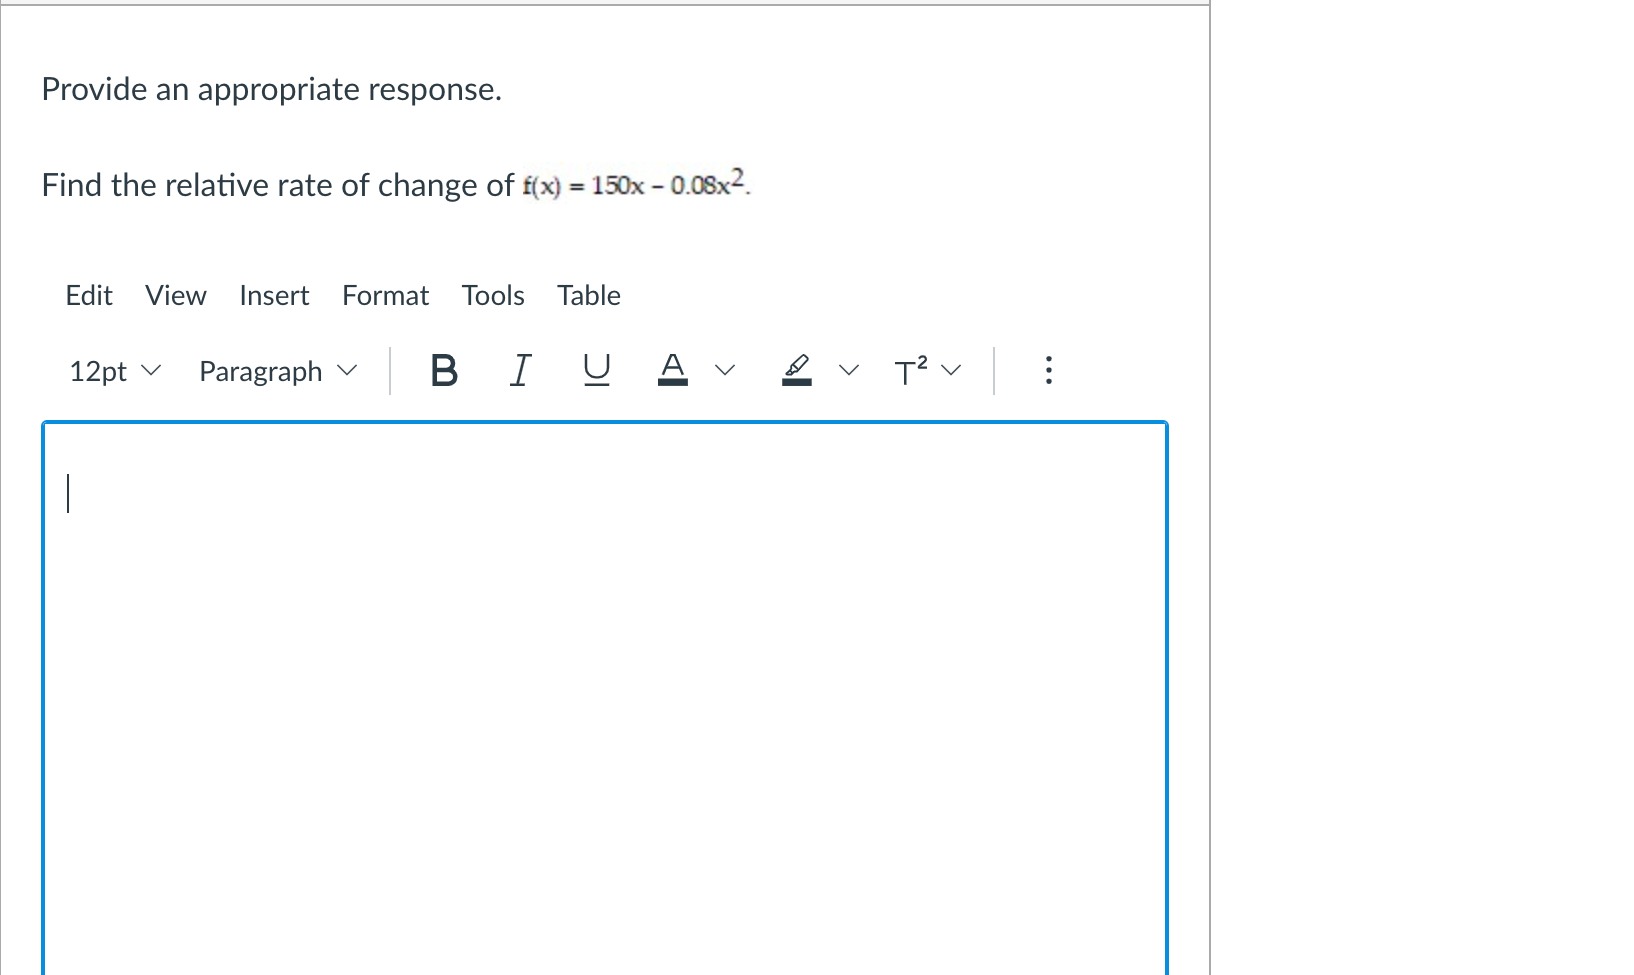Apply italic formatting in the toolbar
The width and height of the screenshot is (1634, 975).
[x=520, y=370]
